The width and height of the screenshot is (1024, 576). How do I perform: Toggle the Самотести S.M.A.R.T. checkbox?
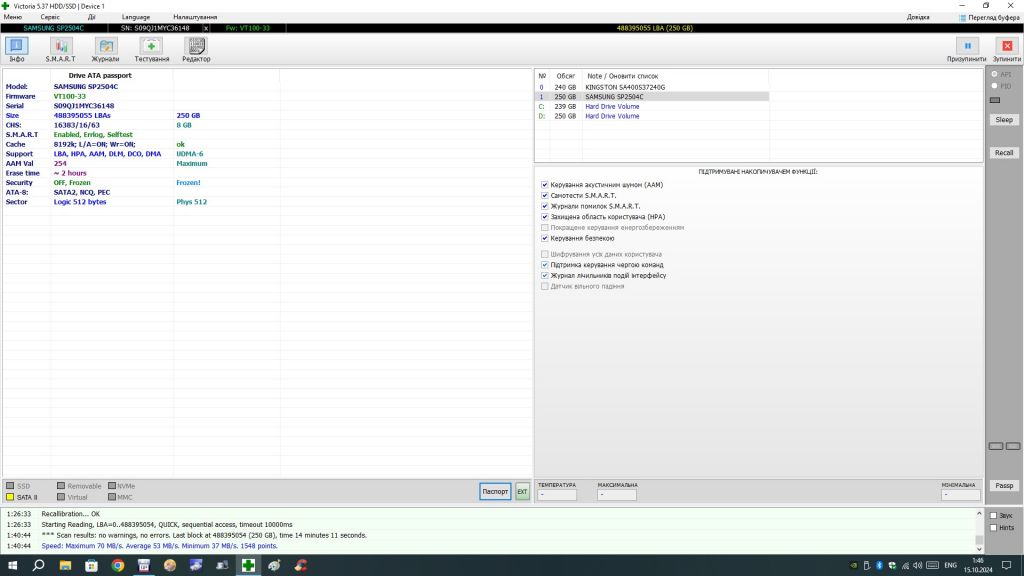coord(545,195)
